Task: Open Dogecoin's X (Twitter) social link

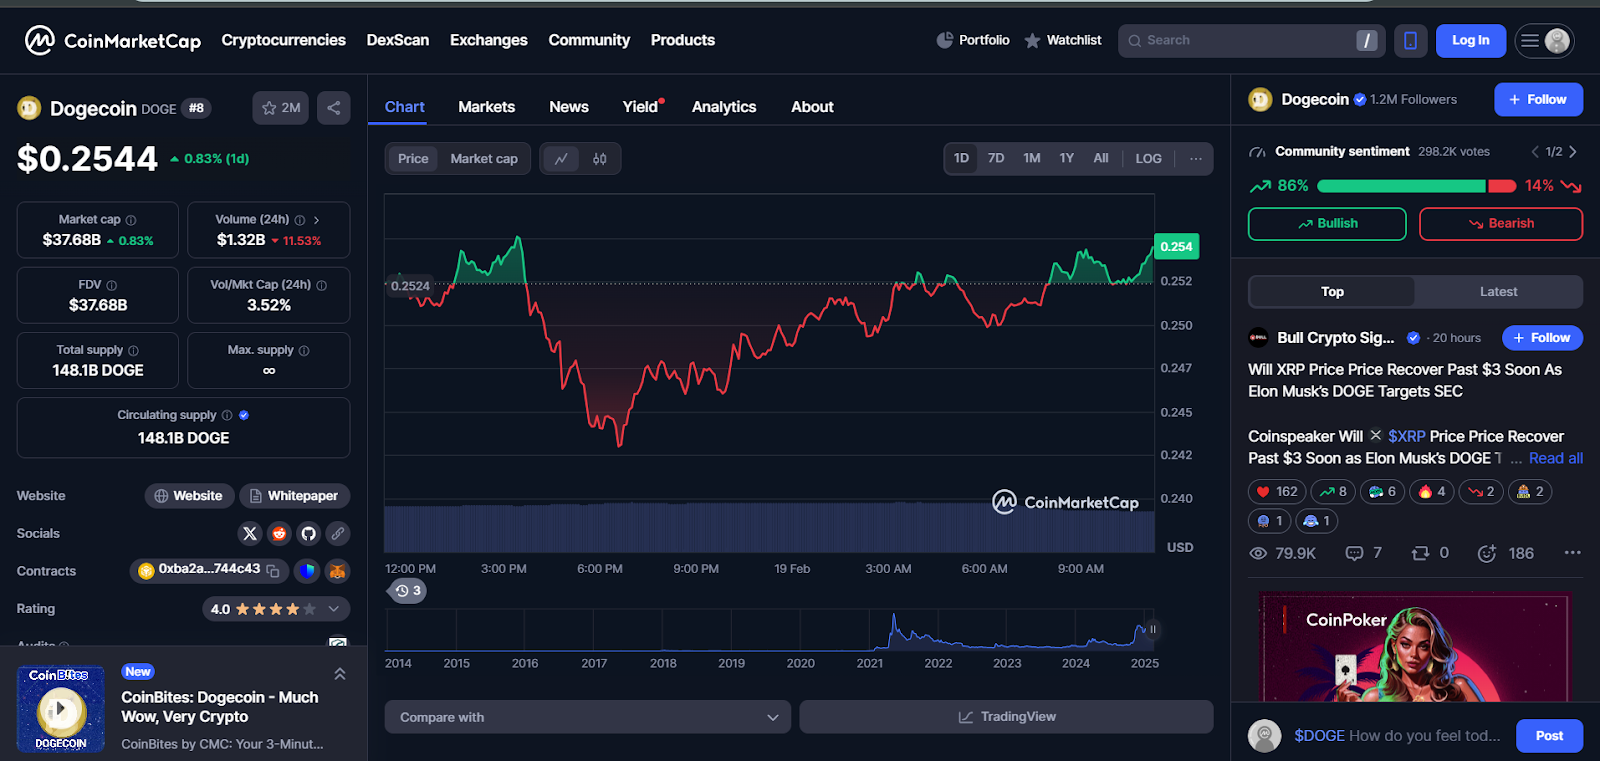Action: tap(250, 533)
